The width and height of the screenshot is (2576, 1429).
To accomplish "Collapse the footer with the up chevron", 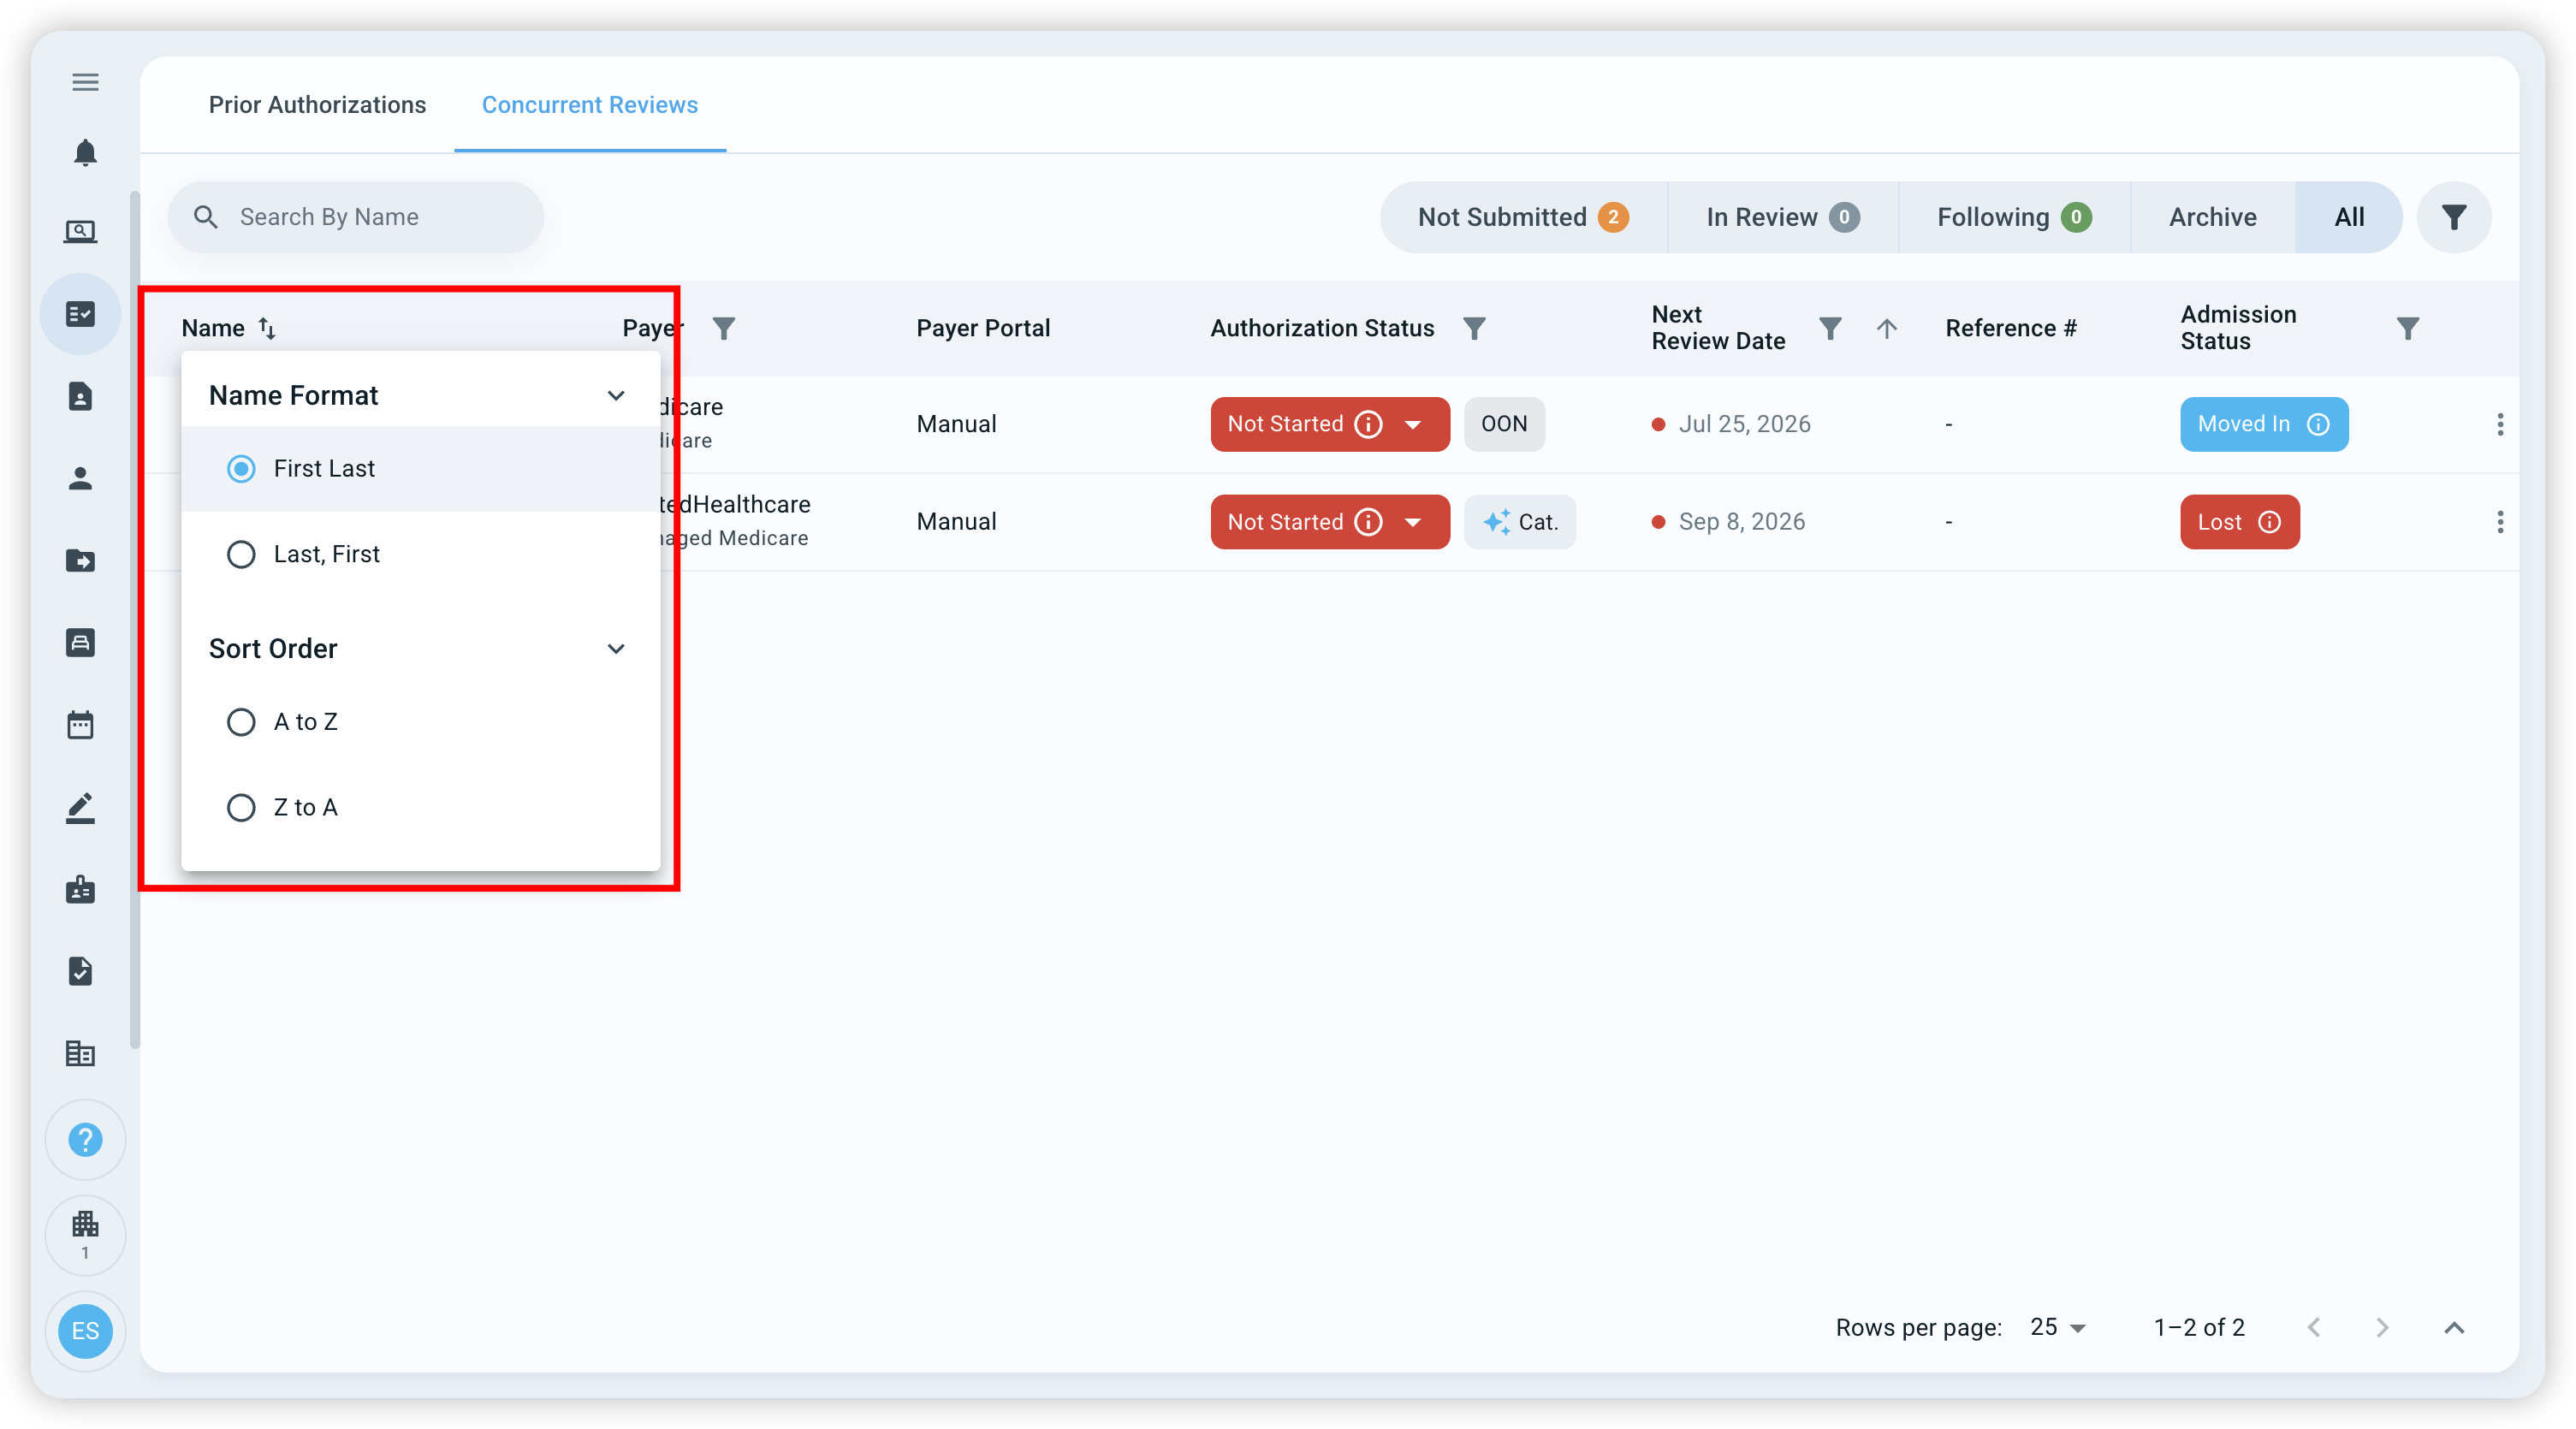I will (2454, 1328).
